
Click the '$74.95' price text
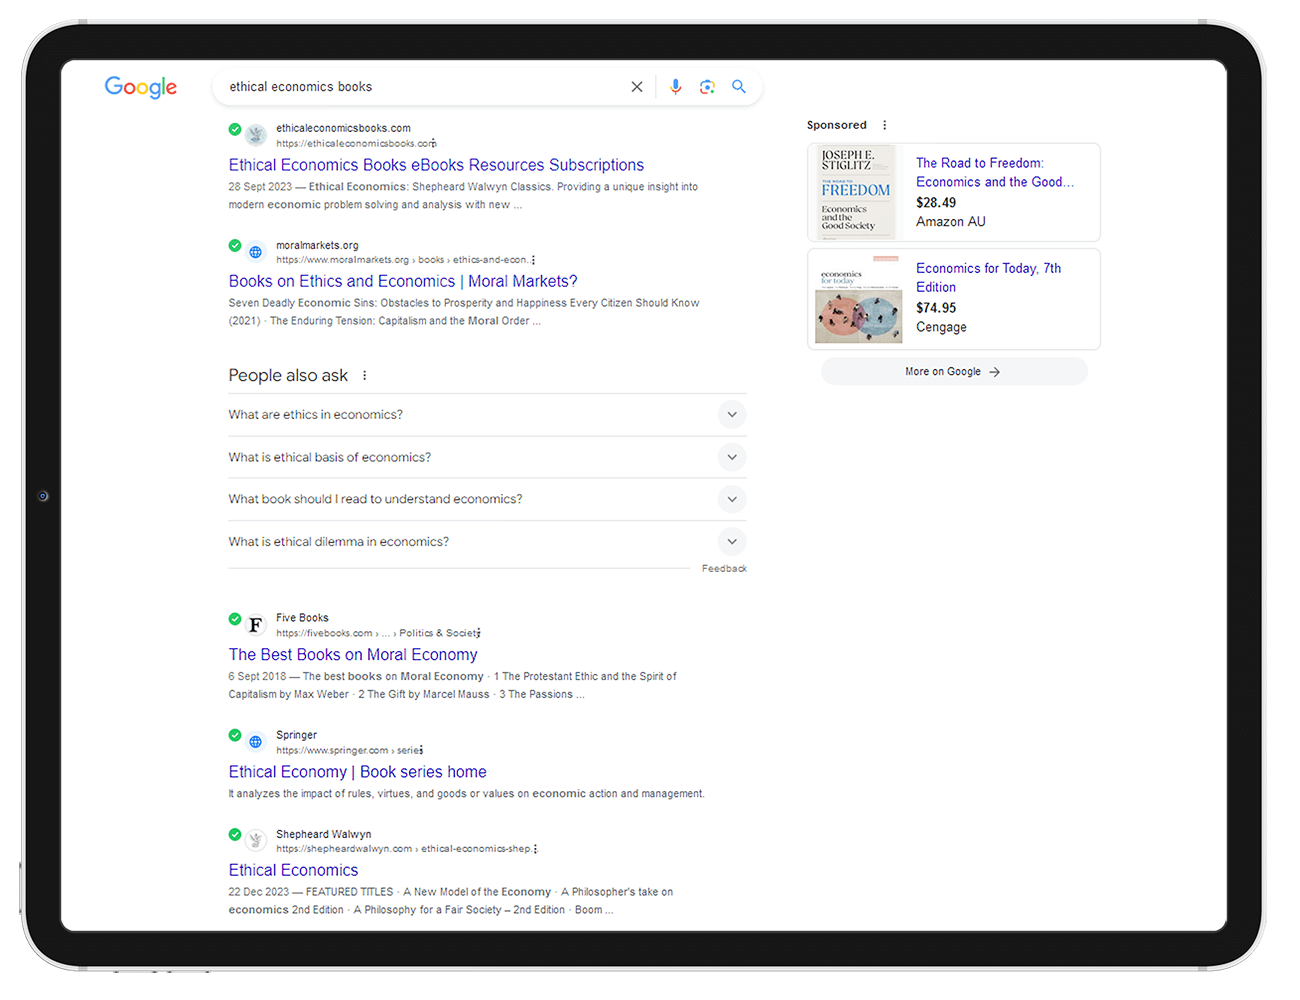click(936, 308)
